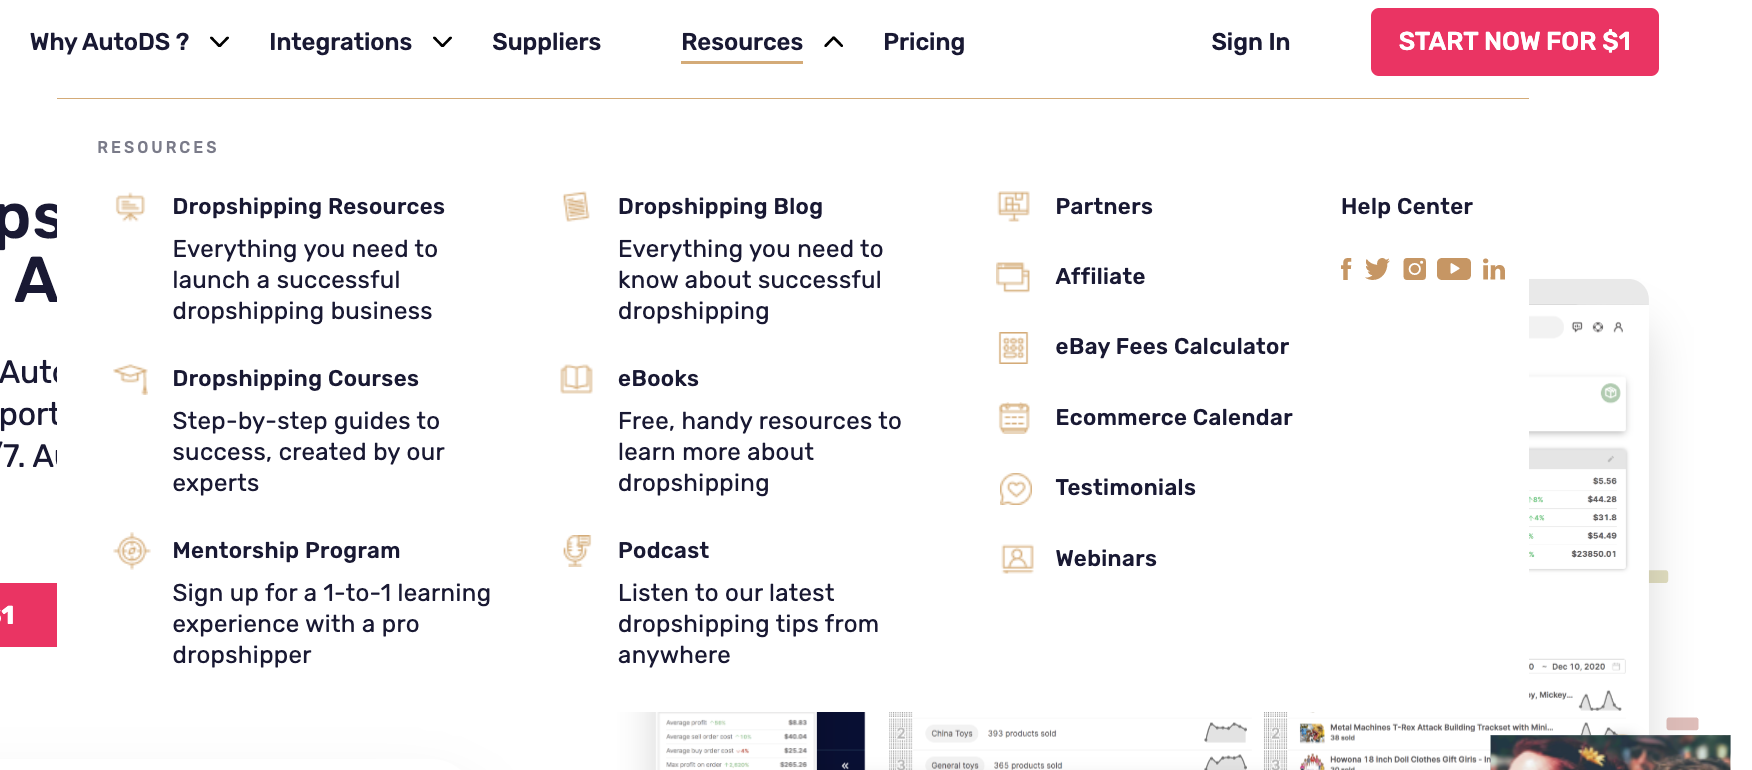Click the Ecommerce Calendar icon
1752x770 pixels.
pyautogui.click(x=1014, y=418)
